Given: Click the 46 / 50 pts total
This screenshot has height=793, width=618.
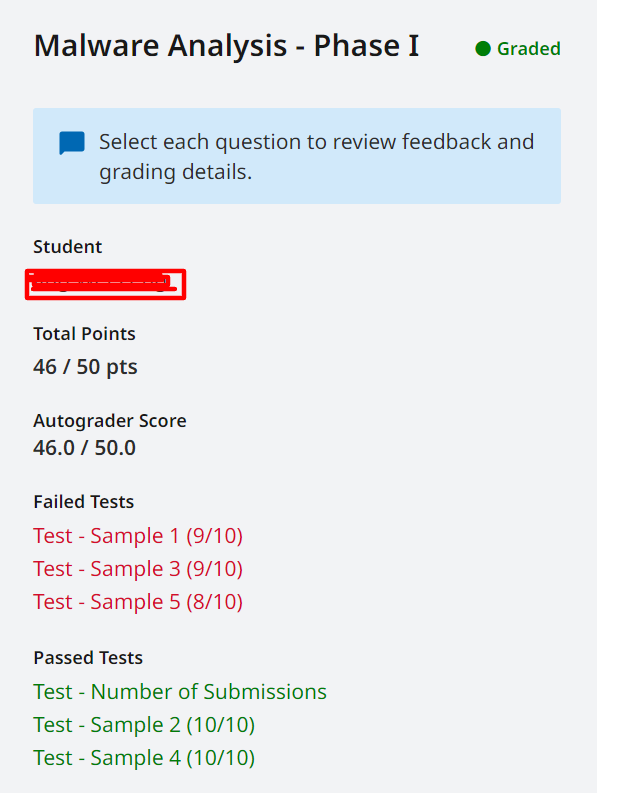Looking at the screenshot, I should (85, 367).
